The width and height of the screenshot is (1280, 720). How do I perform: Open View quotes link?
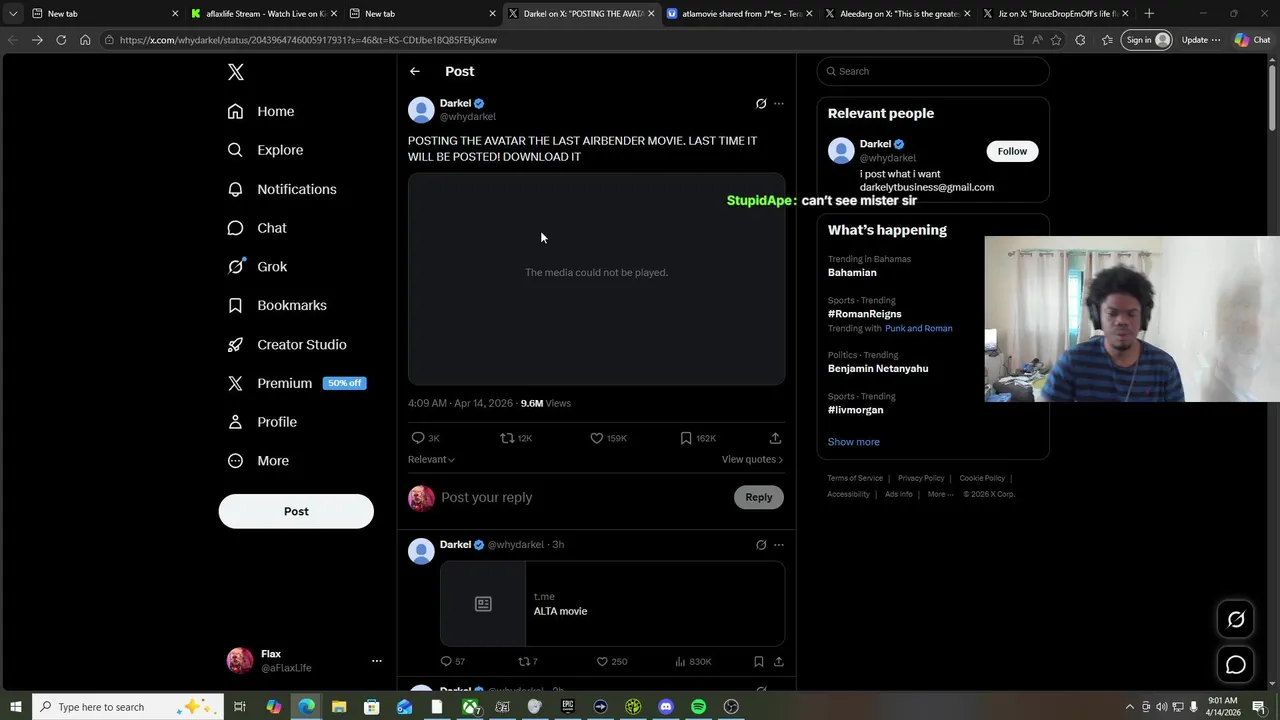pyautogui.click(x=752, y=459)
